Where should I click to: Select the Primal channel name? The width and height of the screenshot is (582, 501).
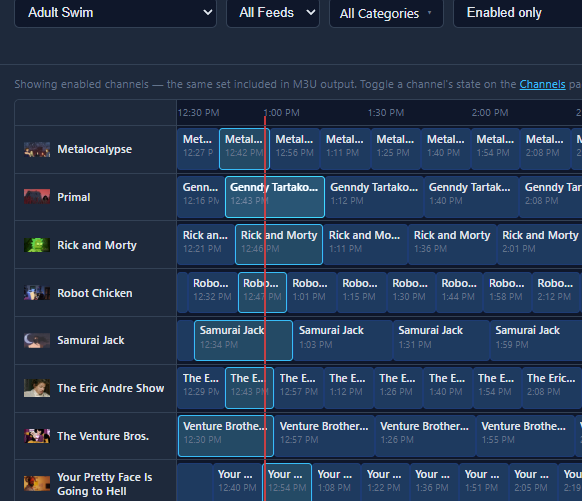[73, 197]
